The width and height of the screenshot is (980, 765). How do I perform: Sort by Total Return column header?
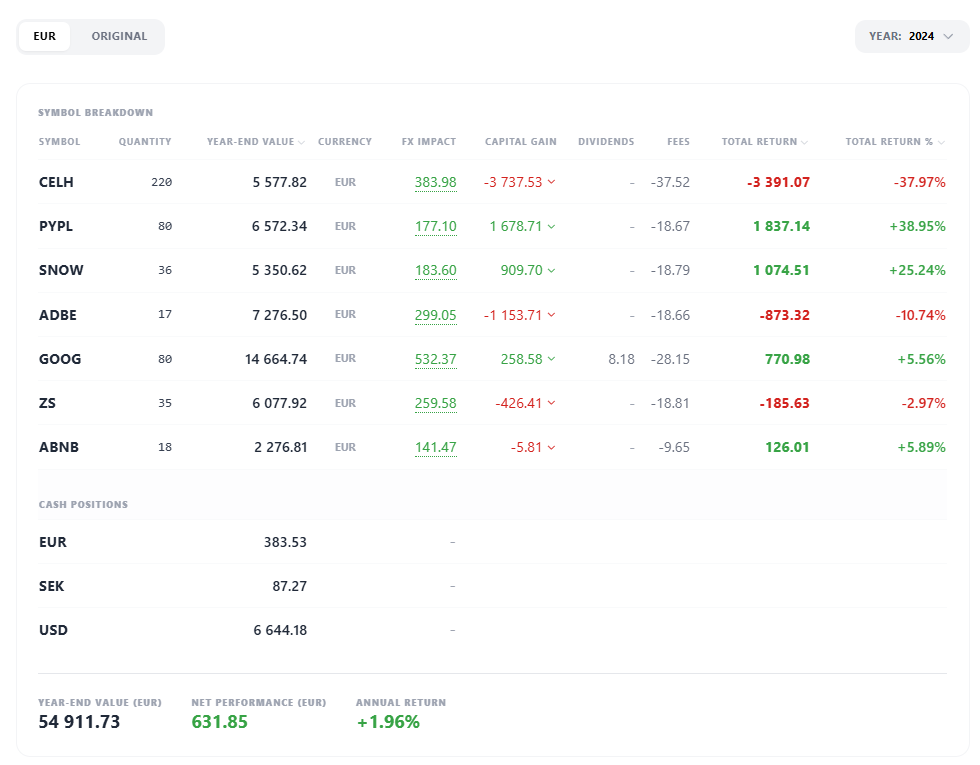[765, 142]
